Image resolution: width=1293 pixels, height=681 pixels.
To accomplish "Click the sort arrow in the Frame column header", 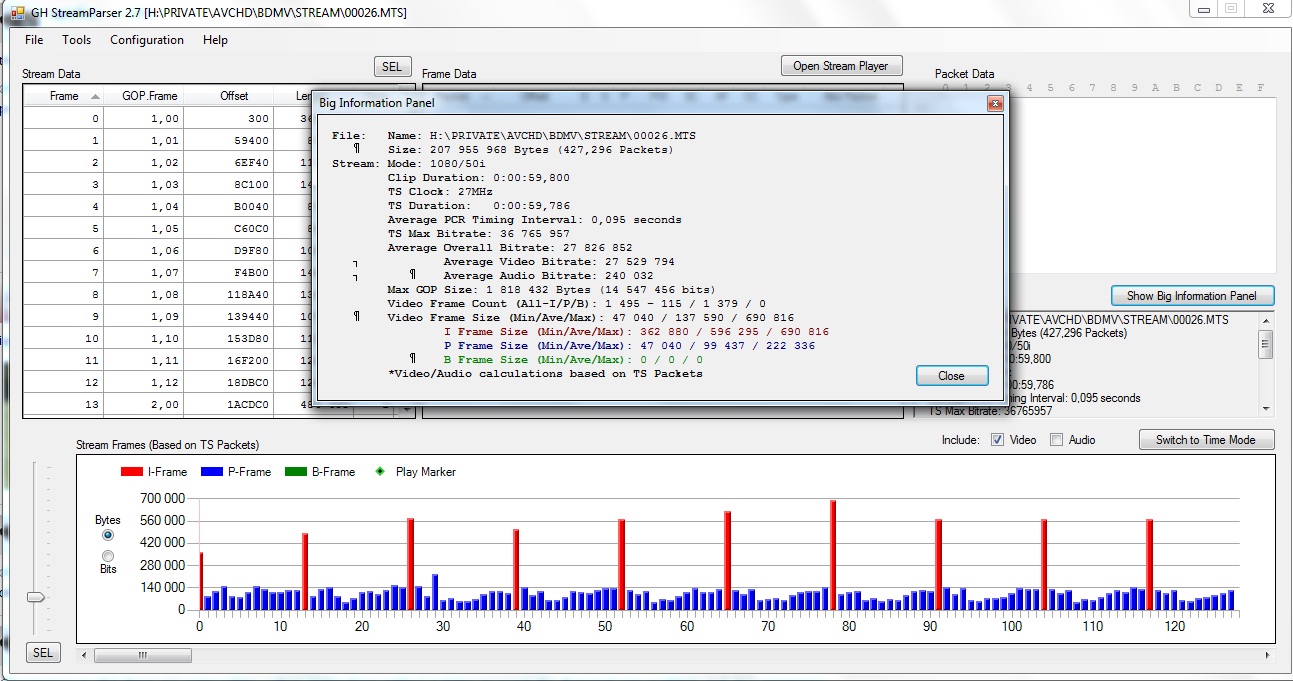I will (x=95, y=96).
